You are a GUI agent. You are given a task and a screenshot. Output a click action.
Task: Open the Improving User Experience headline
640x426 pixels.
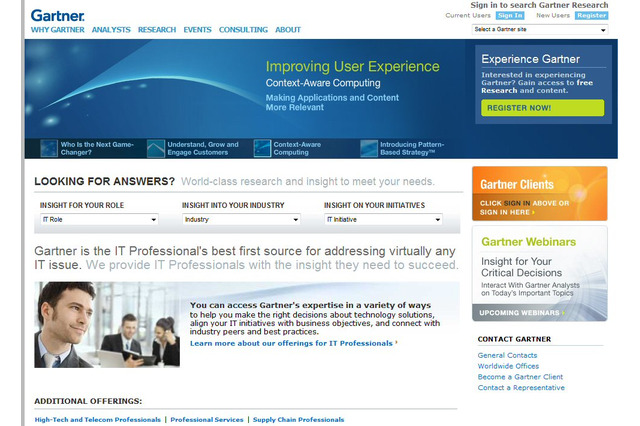click(x=353, y=67)
